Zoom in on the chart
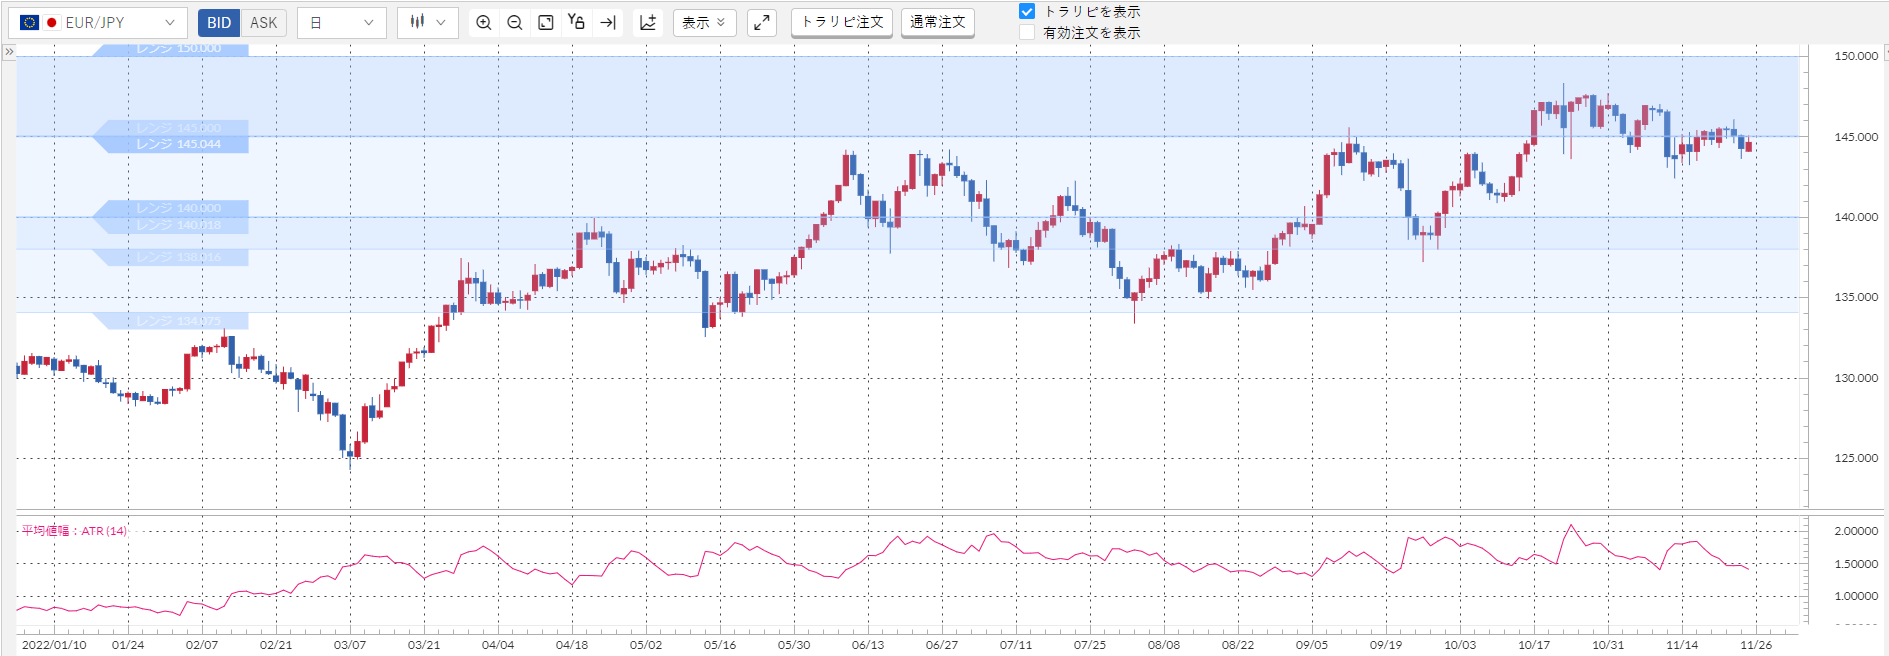 pos(484,22)
